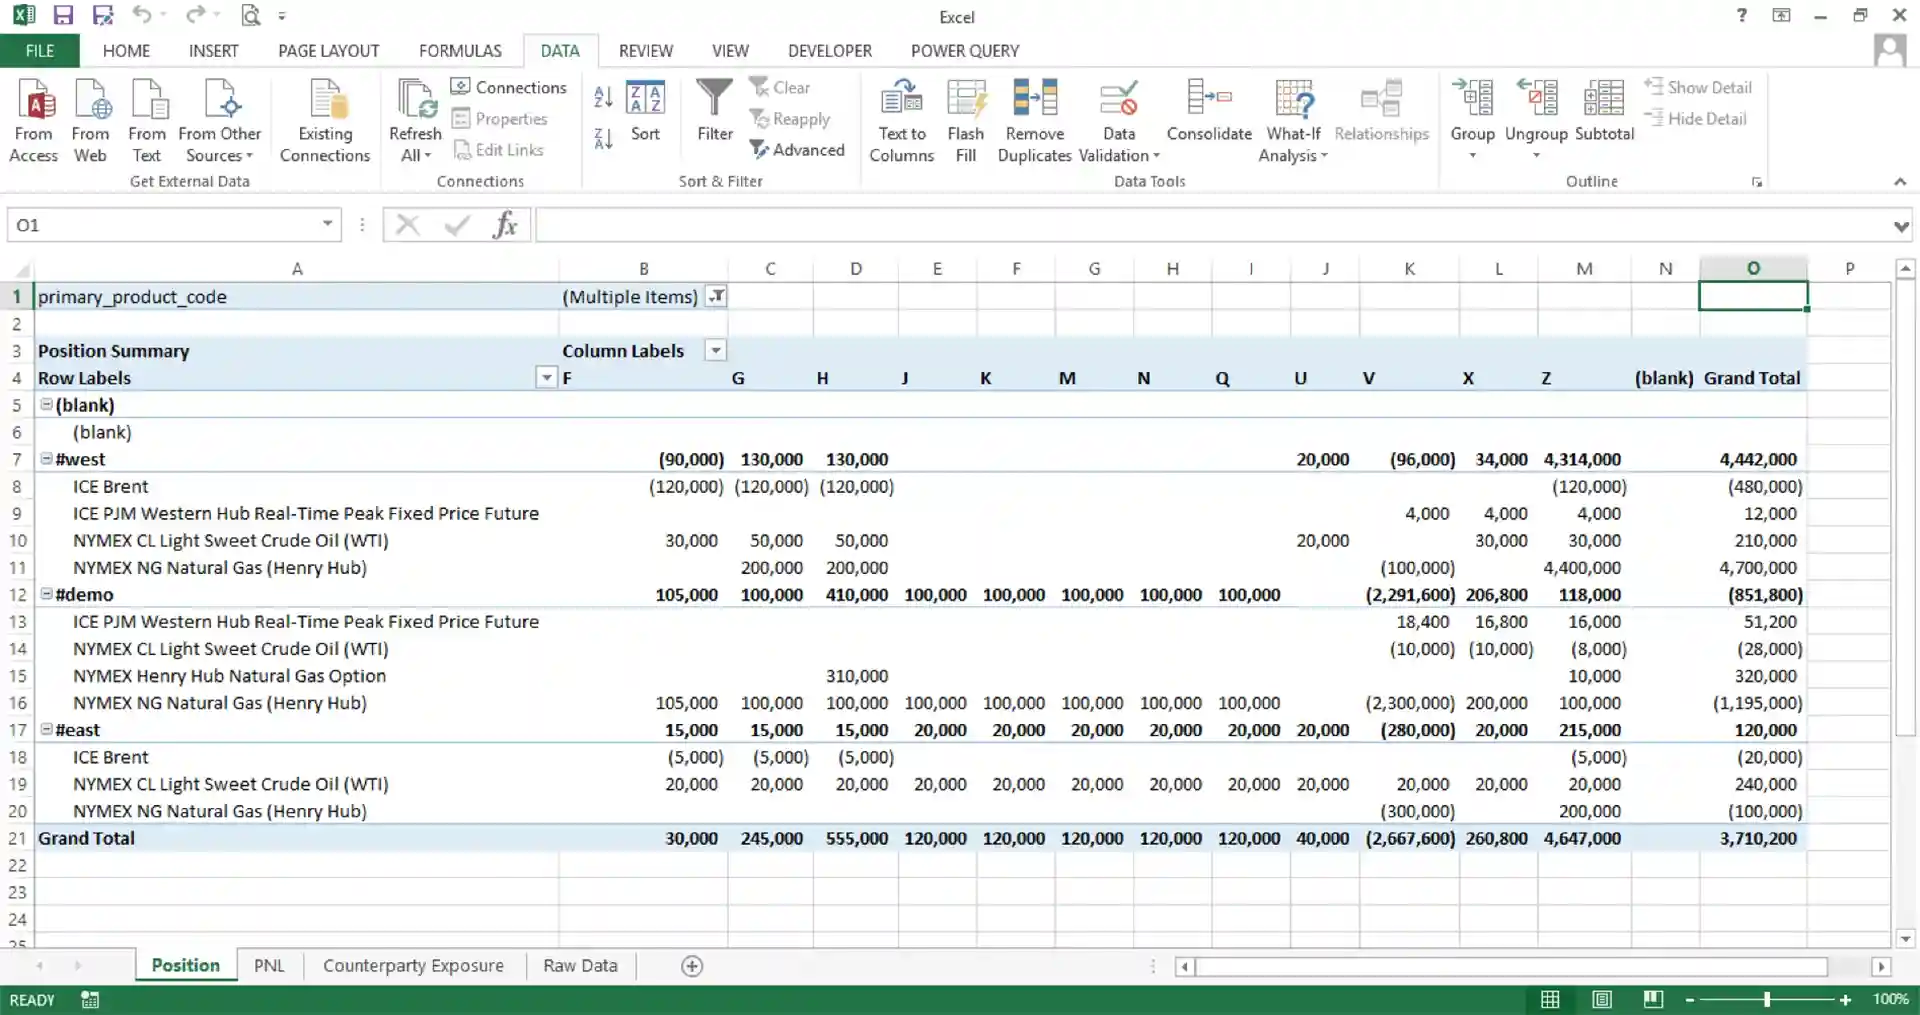The image size is (1920, 1015).
Task: Open Existing Connections
Action: pos(325,119)
